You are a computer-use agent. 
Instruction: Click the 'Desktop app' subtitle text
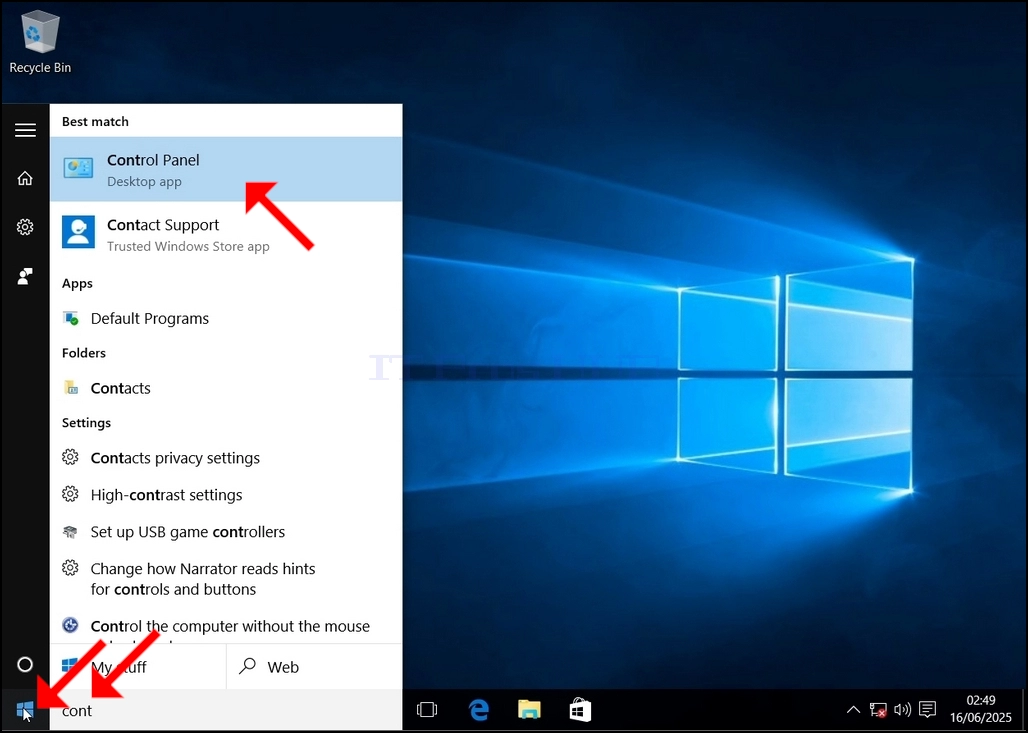144,182
